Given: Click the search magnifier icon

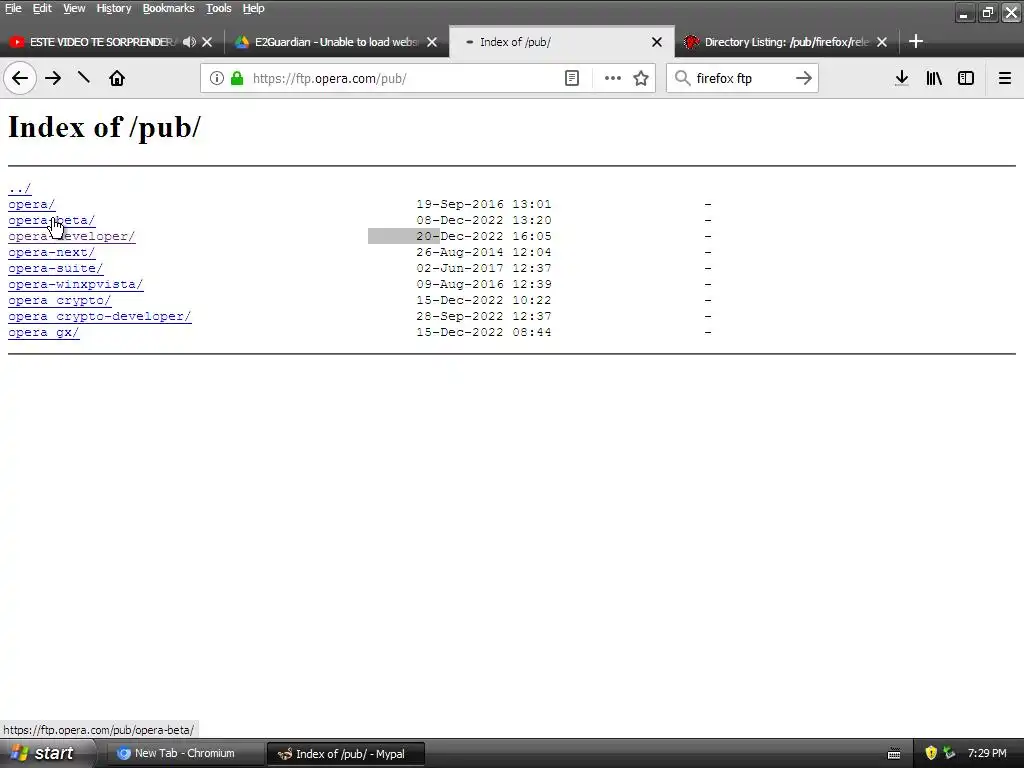Looking at the screenshot, I should click(x=682, y=78).
